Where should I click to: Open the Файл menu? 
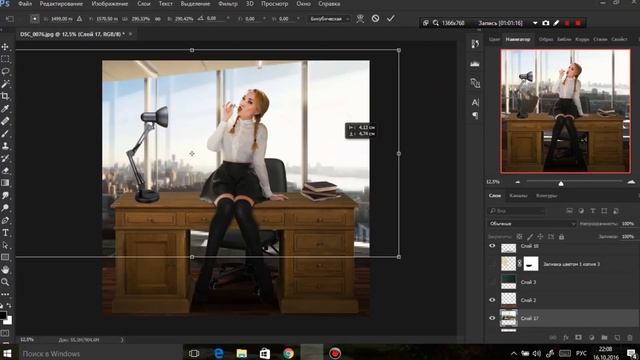[x=25, y=4]
